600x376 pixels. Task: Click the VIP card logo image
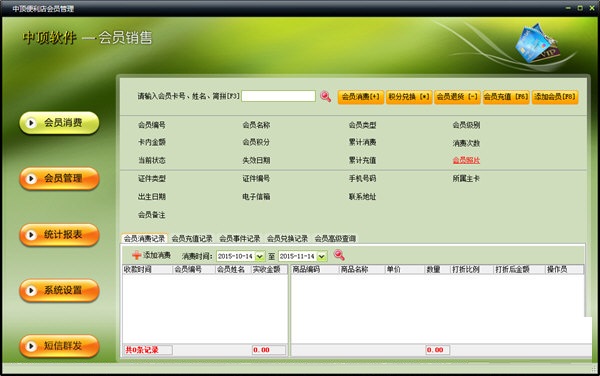[x=537, y=43]
